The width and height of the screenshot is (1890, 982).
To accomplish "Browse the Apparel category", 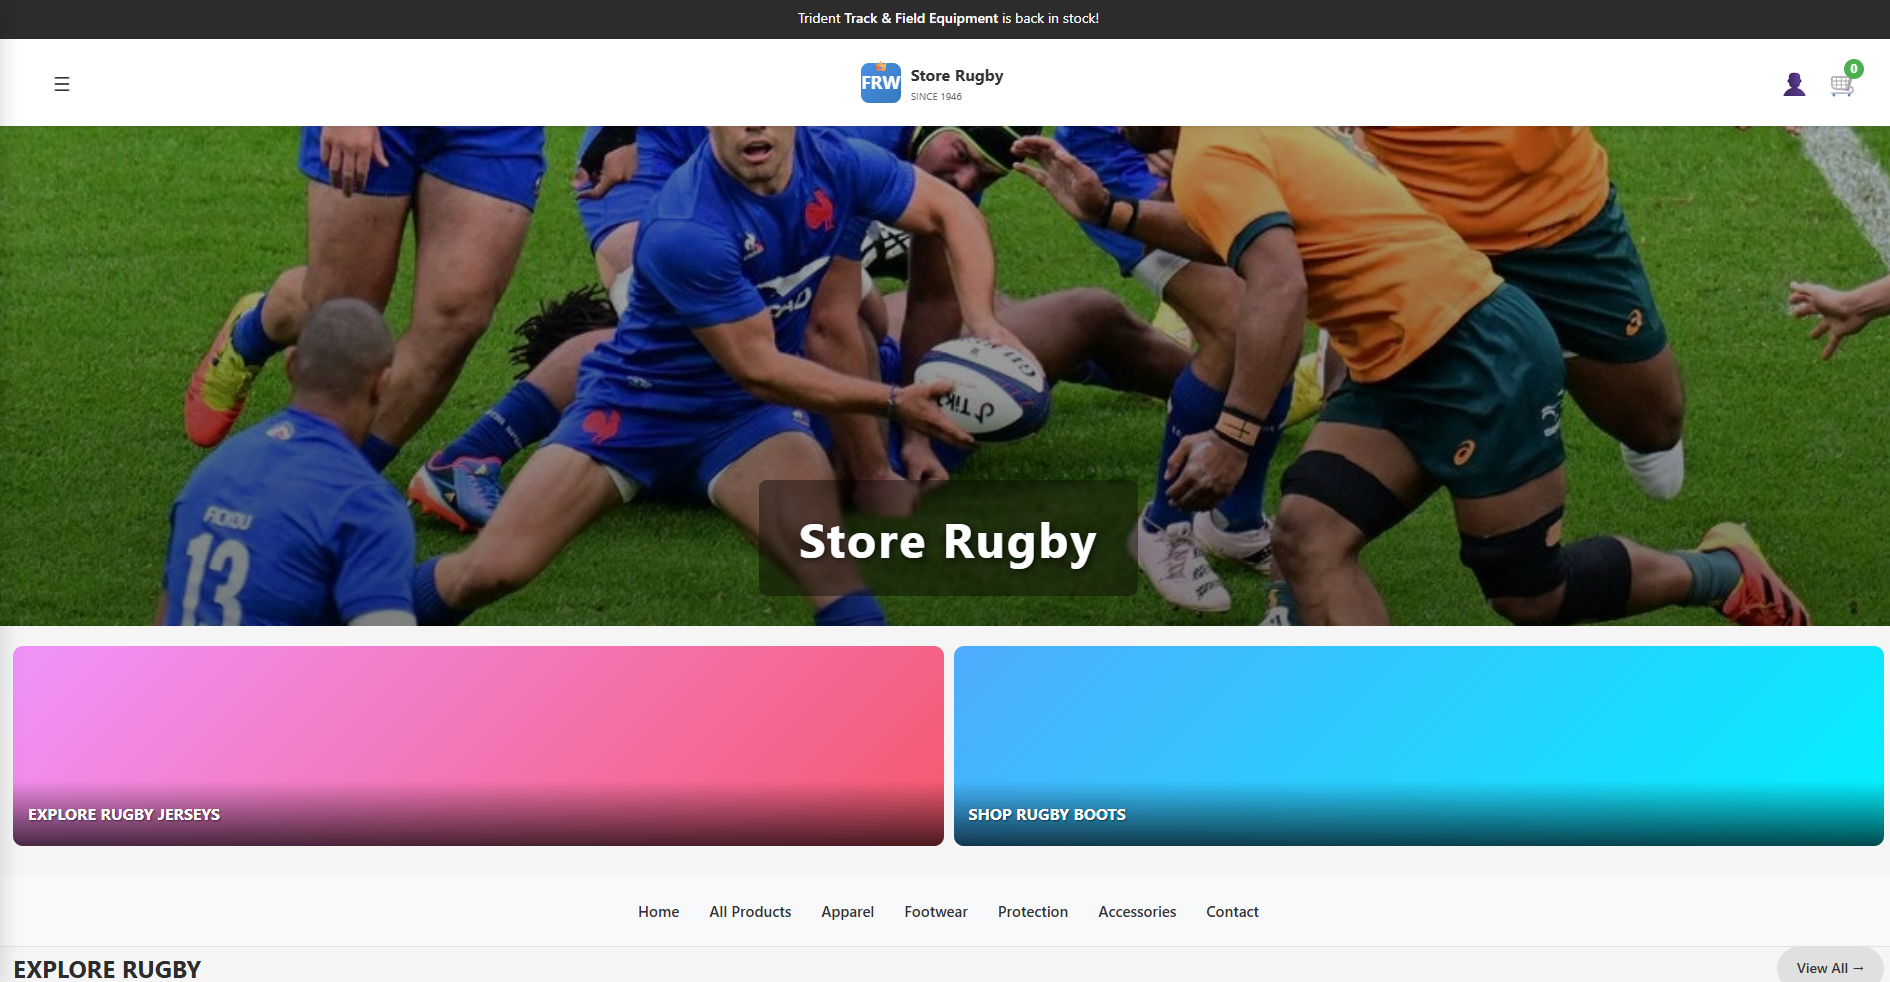I will pyautogui.click(x=847, y=912).
